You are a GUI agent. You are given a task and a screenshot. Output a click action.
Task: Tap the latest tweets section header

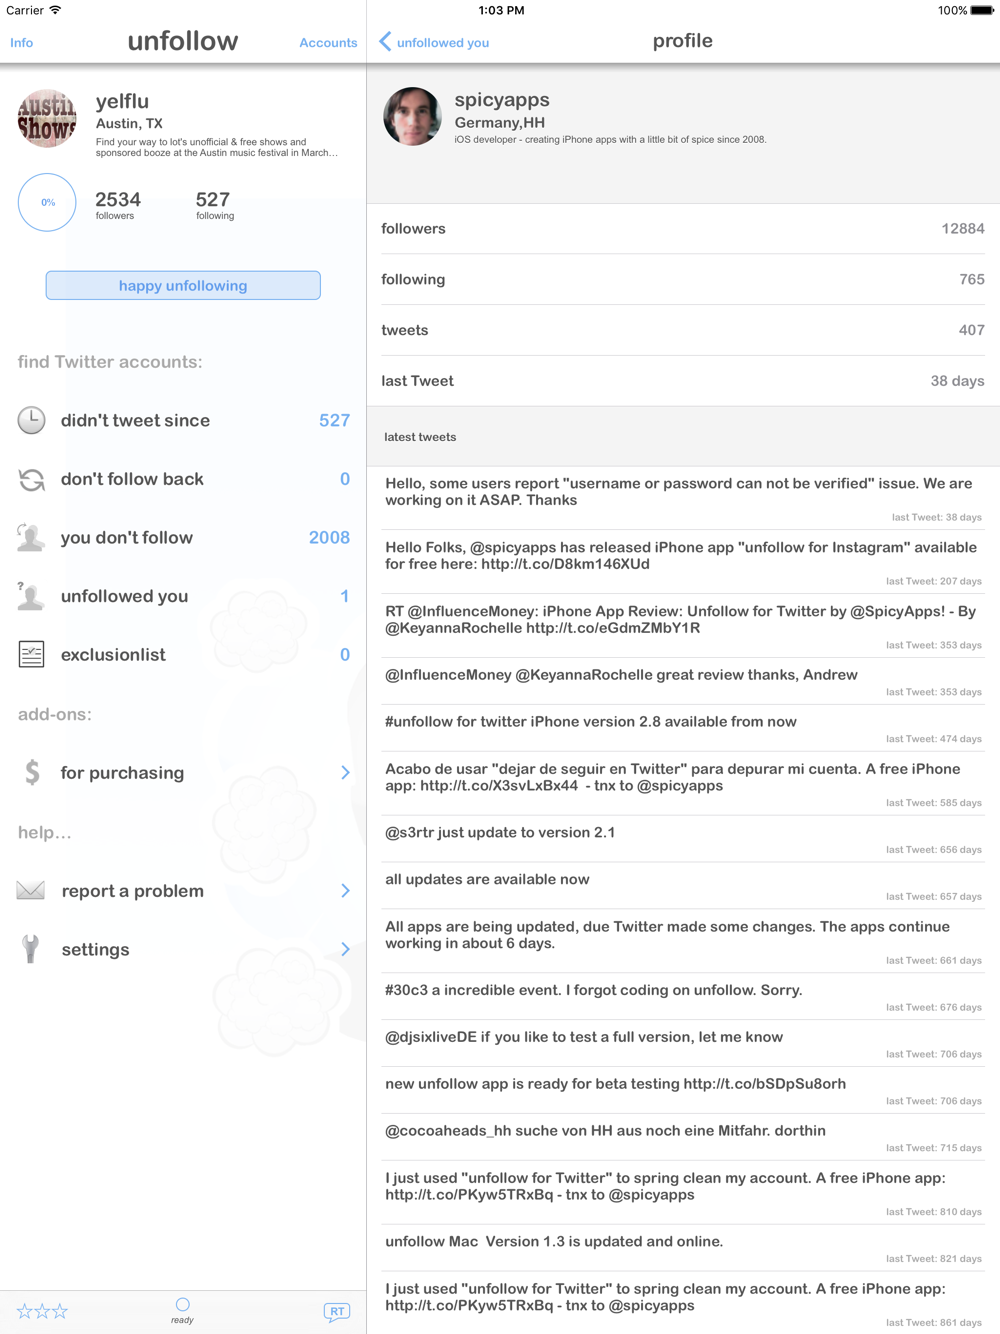[x=683, y=437]
